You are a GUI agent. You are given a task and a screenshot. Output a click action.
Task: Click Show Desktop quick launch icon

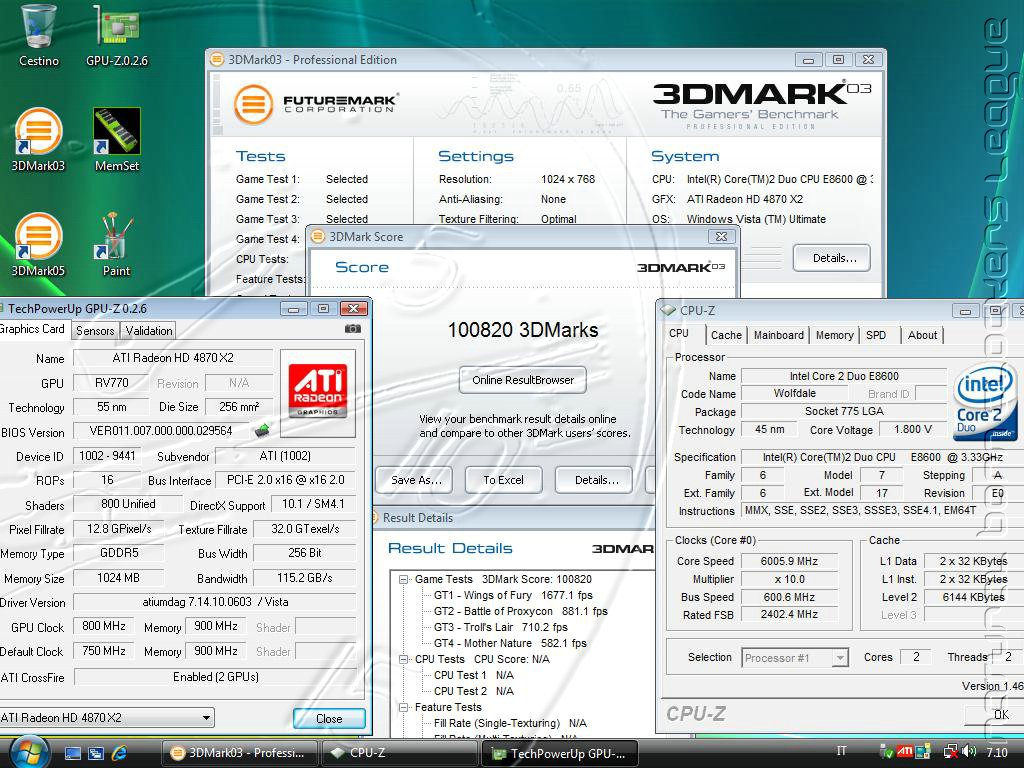(x=72, y=754)
